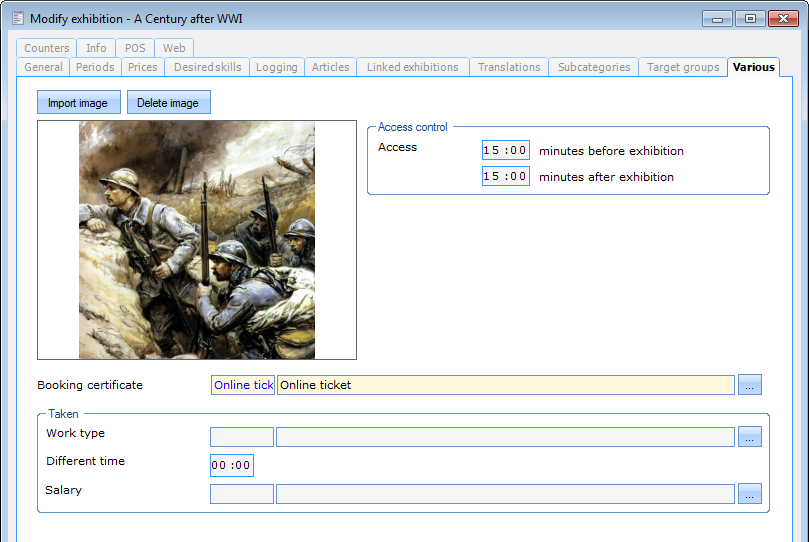Open Work type lookup ellipsis button
The height and width of the screenshot is (542, 809).
click(749, 436)
